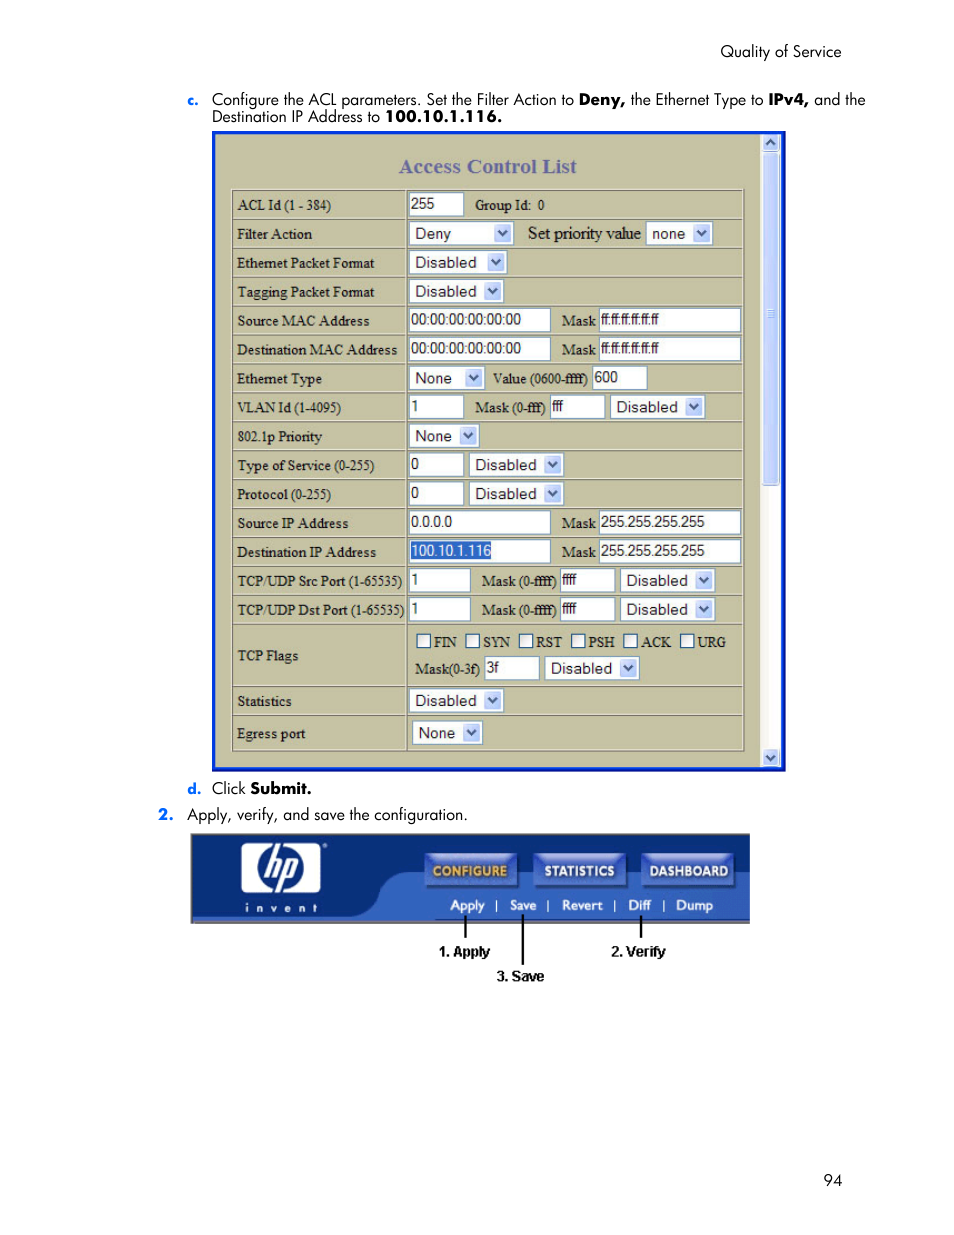The width and height of the screenshot is (954, 1235).
Task: Tick the FIN TCP flag checkbox
Action: coord(424,641)
